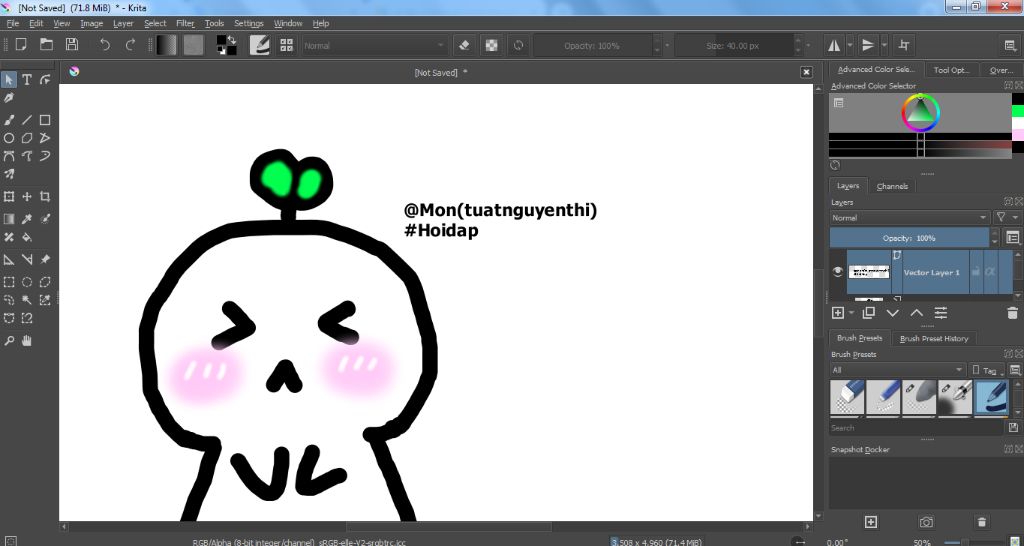Toggle lock on Vector Layer 1
This screenshot has height=546, width=1024.
[976, 272]
